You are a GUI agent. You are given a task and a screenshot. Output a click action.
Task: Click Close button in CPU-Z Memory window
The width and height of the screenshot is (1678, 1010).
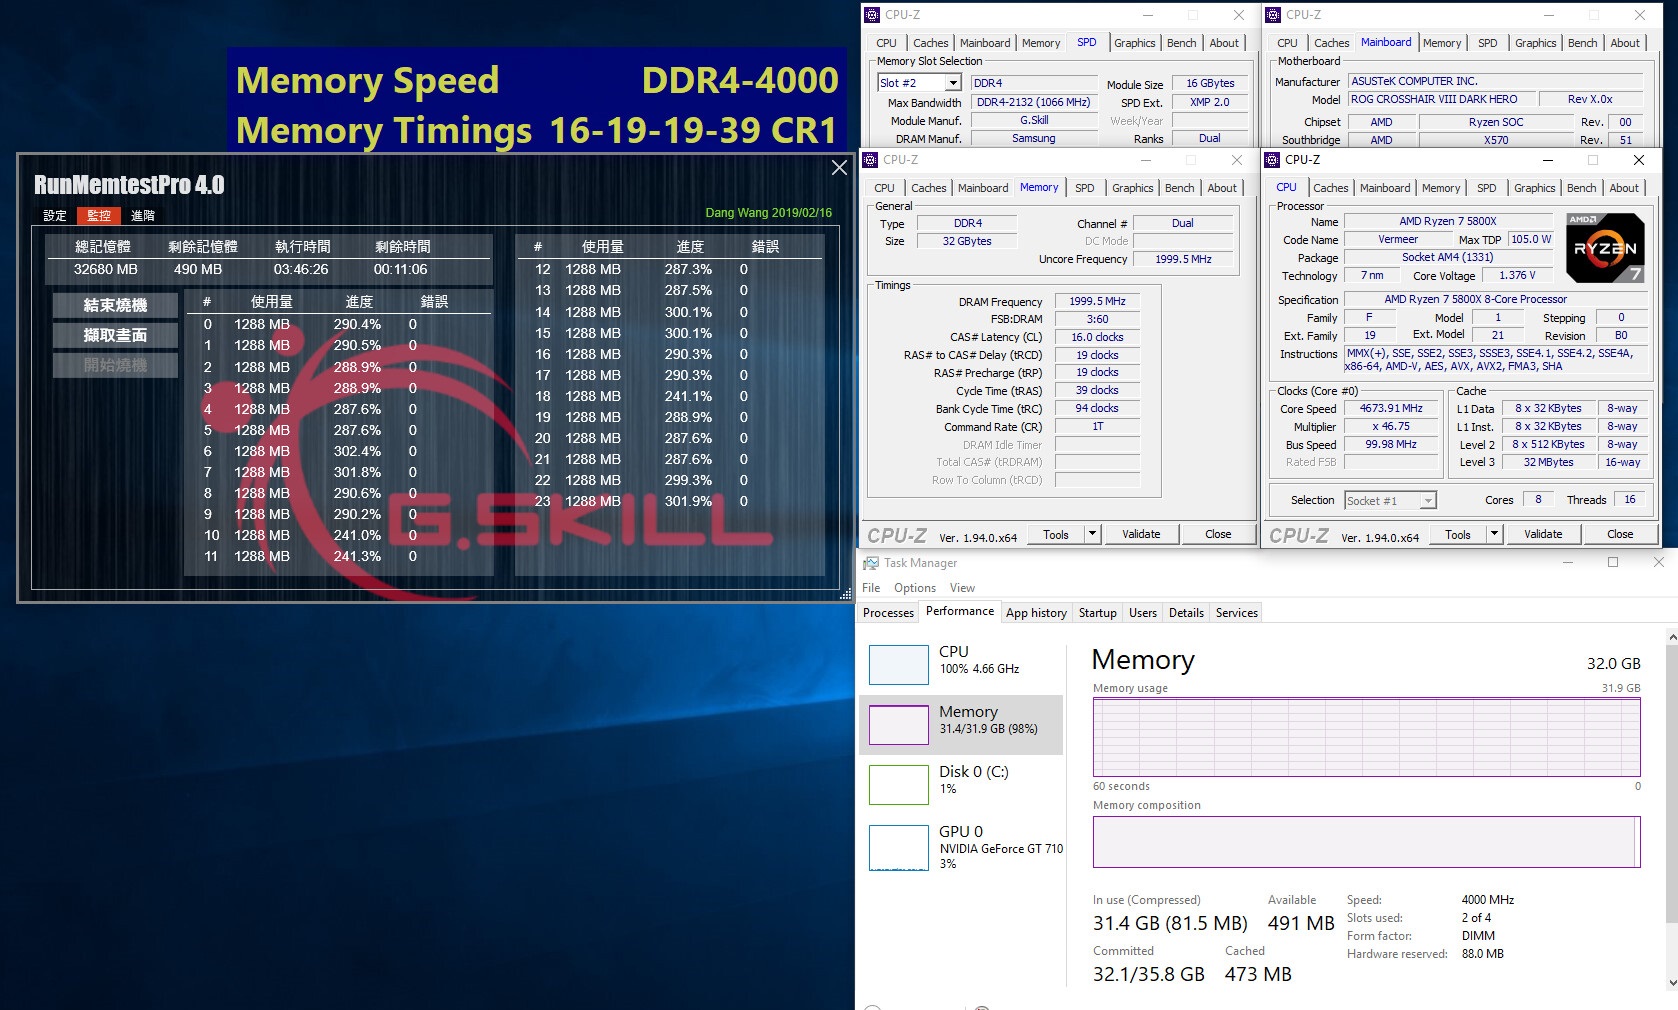click(x=1218, y=534)
